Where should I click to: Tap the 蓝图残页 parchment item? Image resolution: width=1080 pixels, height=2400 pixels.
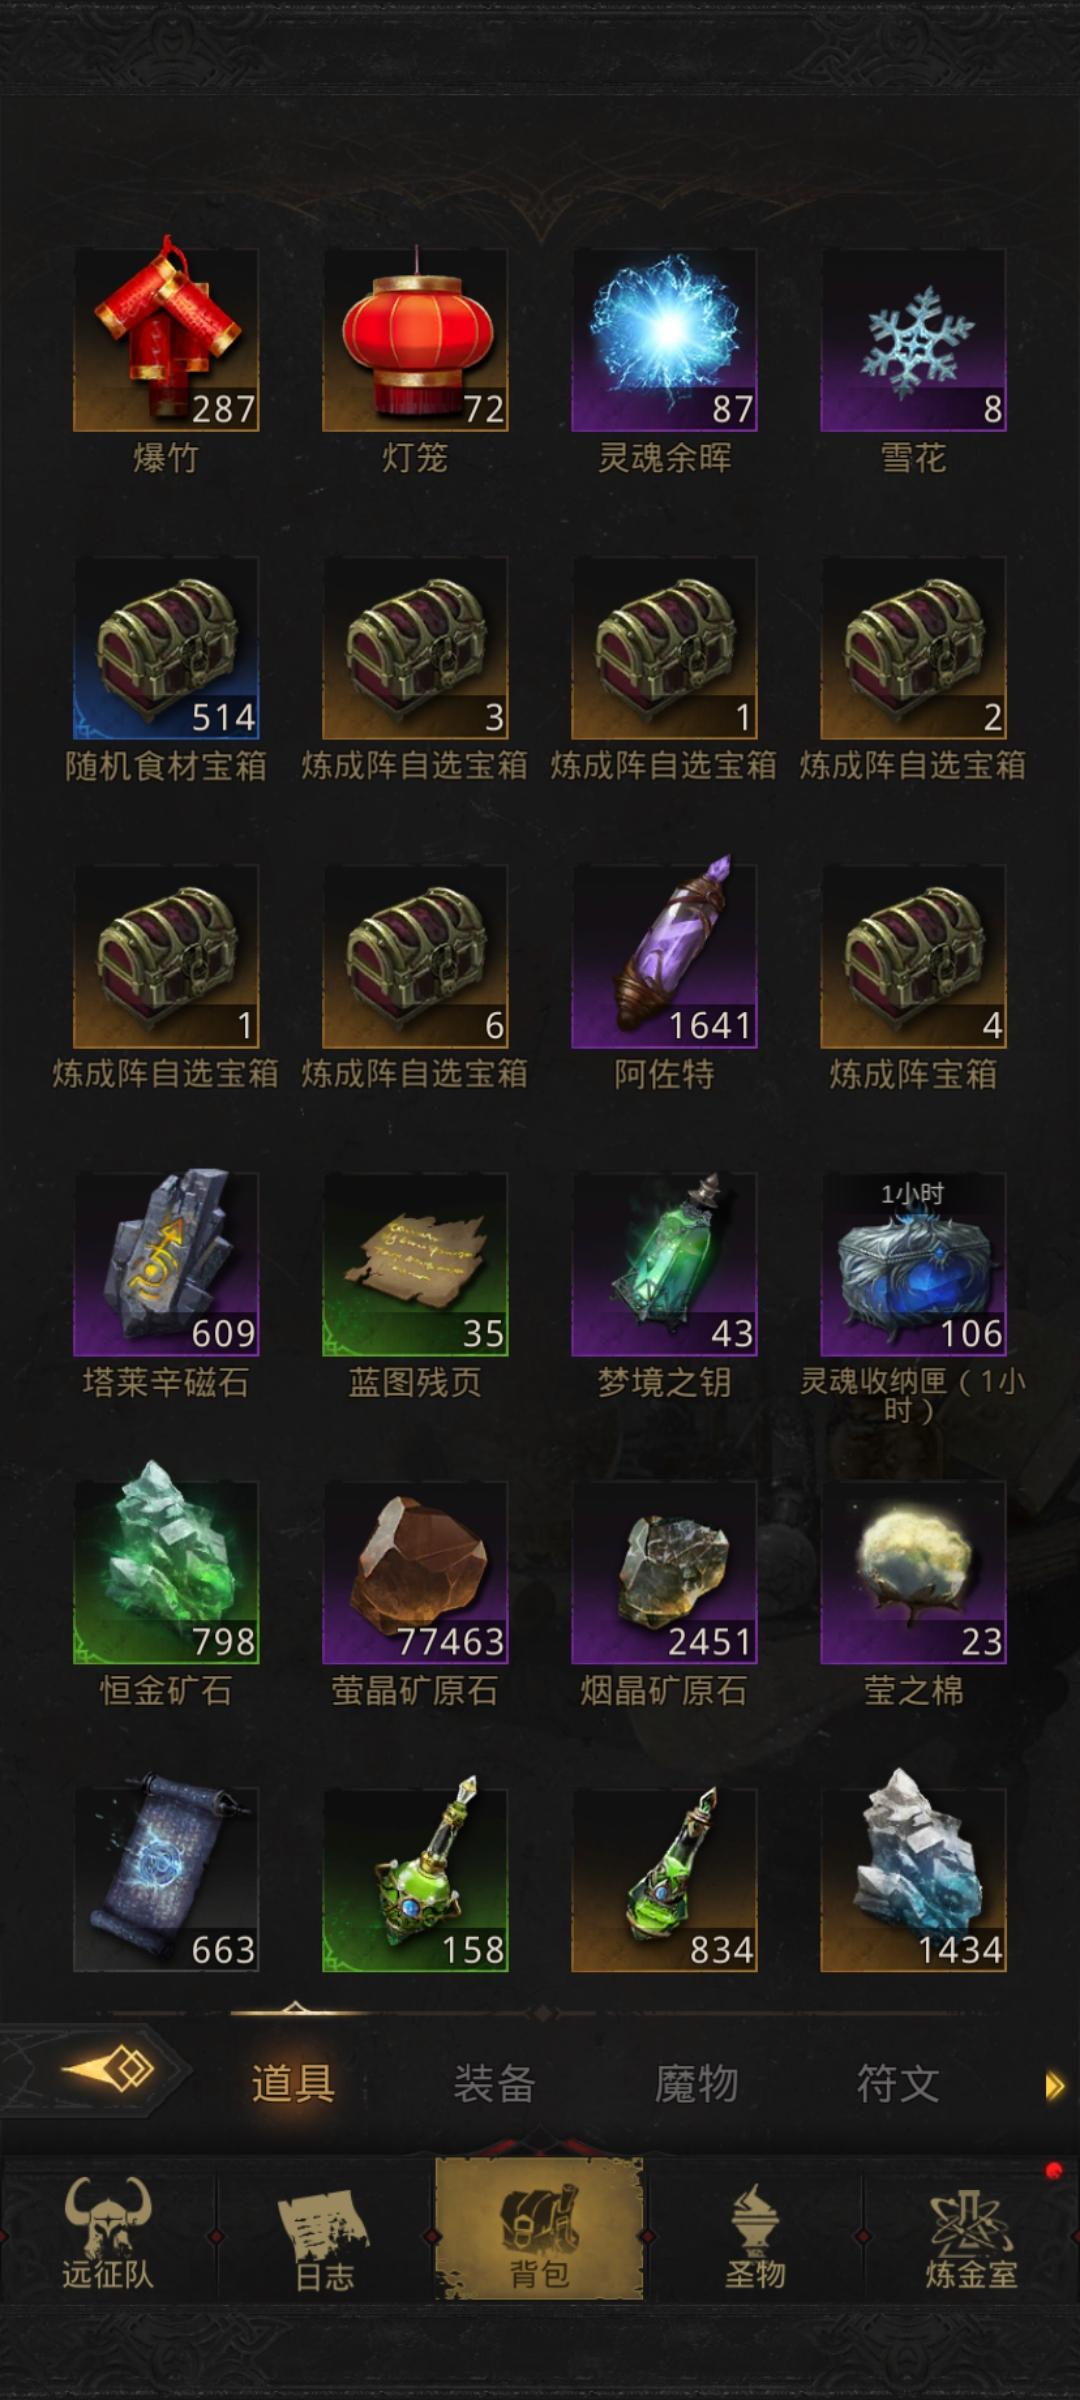point(415,1264)
